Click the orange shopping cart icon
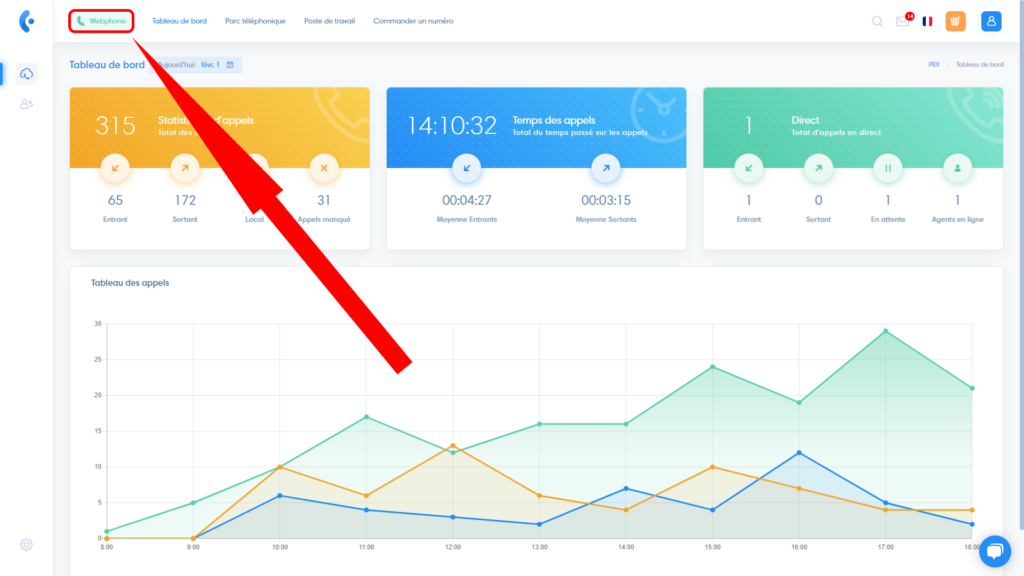The height and width of the screenshot is (576, 1024). pos(955,21)
